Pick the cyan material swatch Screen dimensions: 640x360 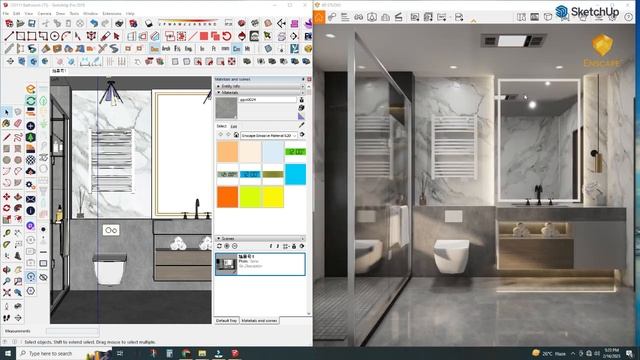point(296,174)
